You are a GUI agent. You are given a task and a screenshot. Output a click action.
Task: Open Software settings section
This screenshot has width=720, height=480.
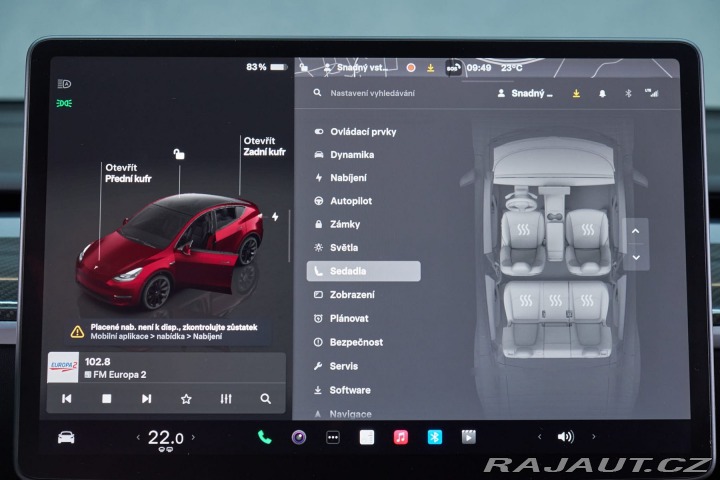[343, 390]
